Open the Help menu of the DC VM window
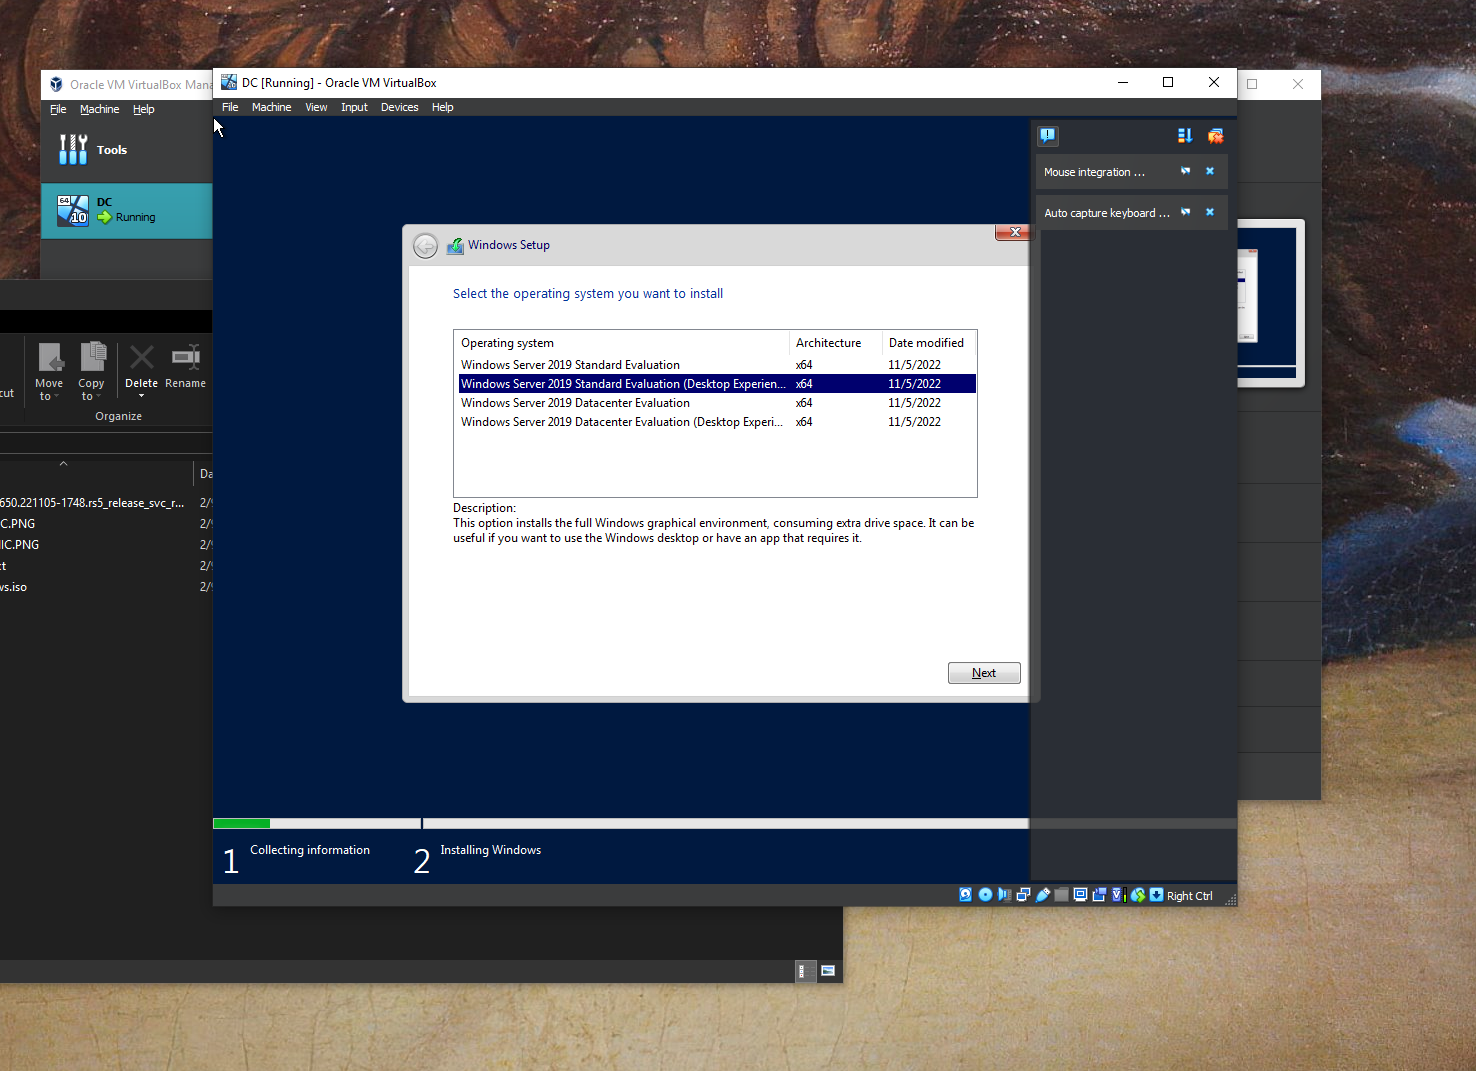Screen dimensions: 1476x1071 click(x=442, y=107)
